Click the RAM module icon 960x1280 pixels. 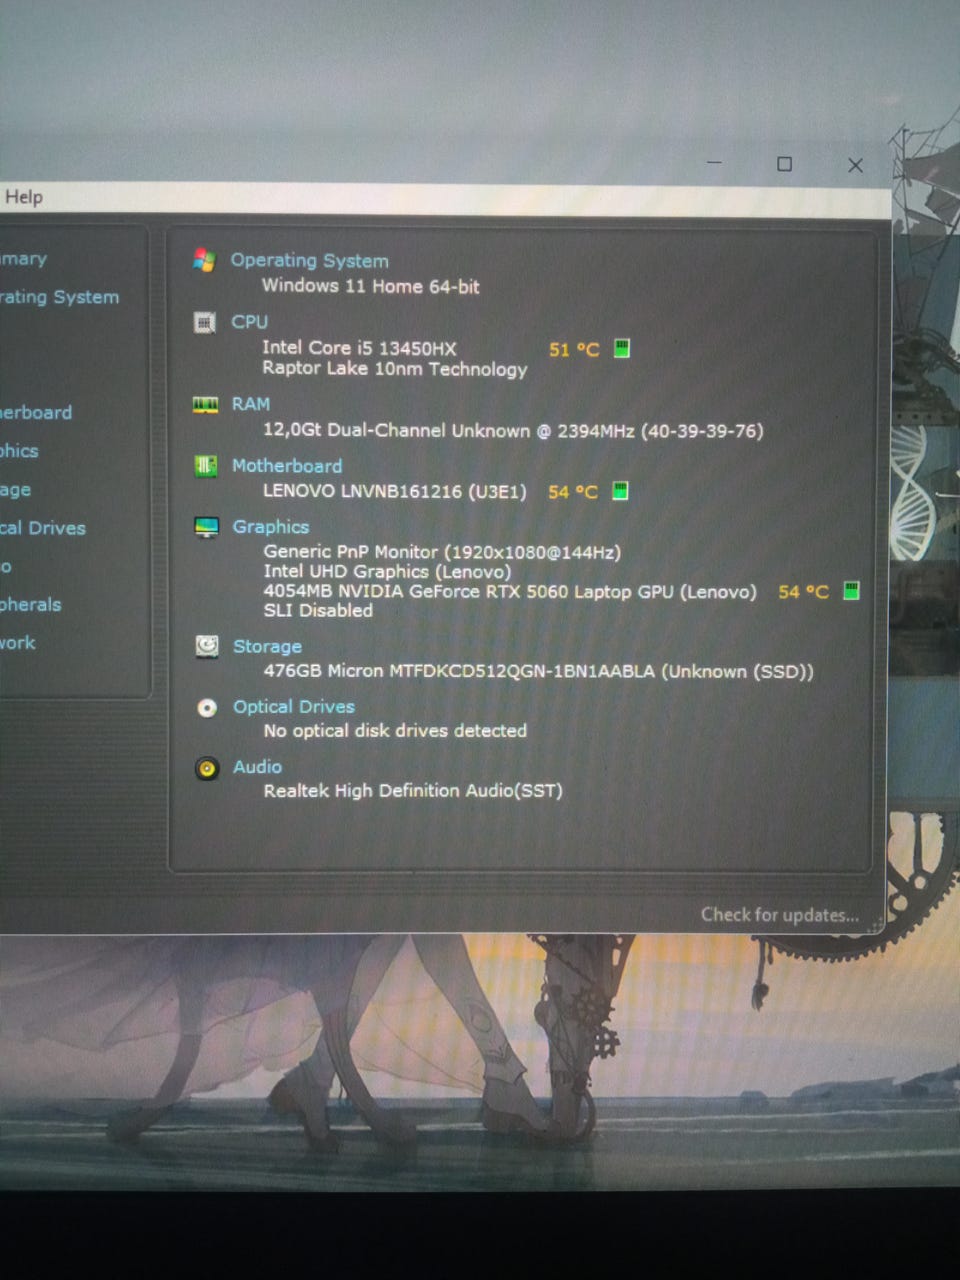[x=205, y=404]
